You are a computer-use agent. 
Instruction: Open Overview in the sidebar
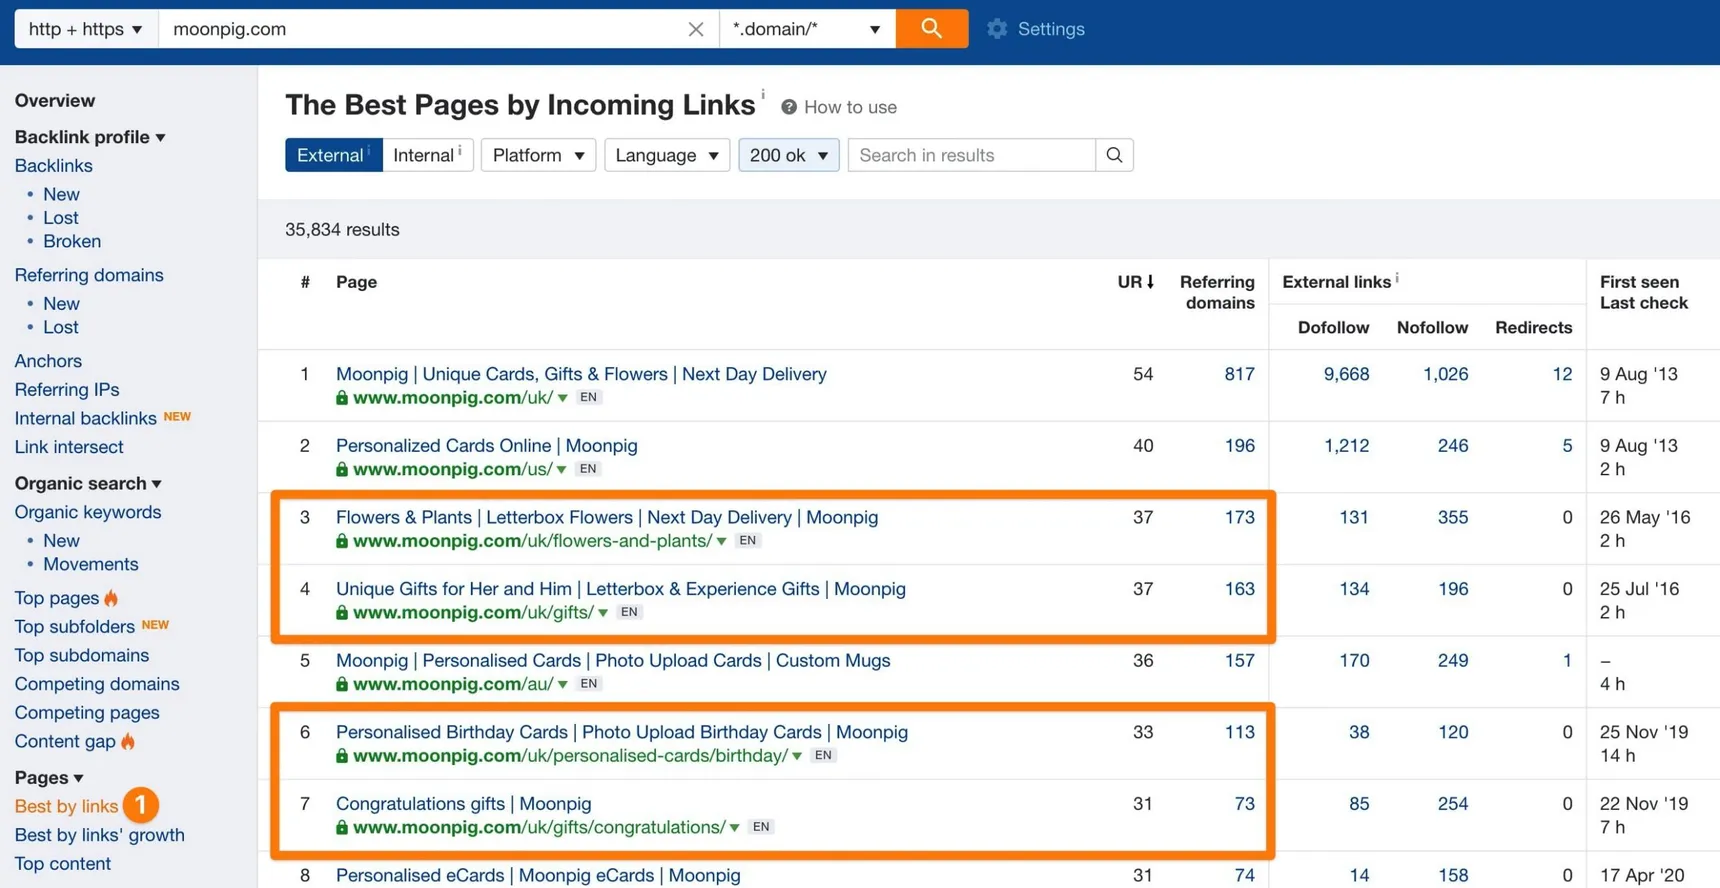point(55,100)
